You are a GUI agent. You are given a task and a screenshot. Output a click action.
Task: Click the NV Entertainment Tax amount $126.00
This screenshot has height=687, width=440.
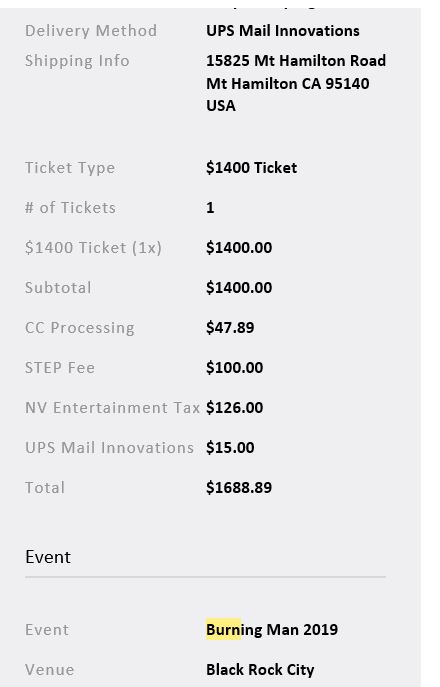coord(234,407)
